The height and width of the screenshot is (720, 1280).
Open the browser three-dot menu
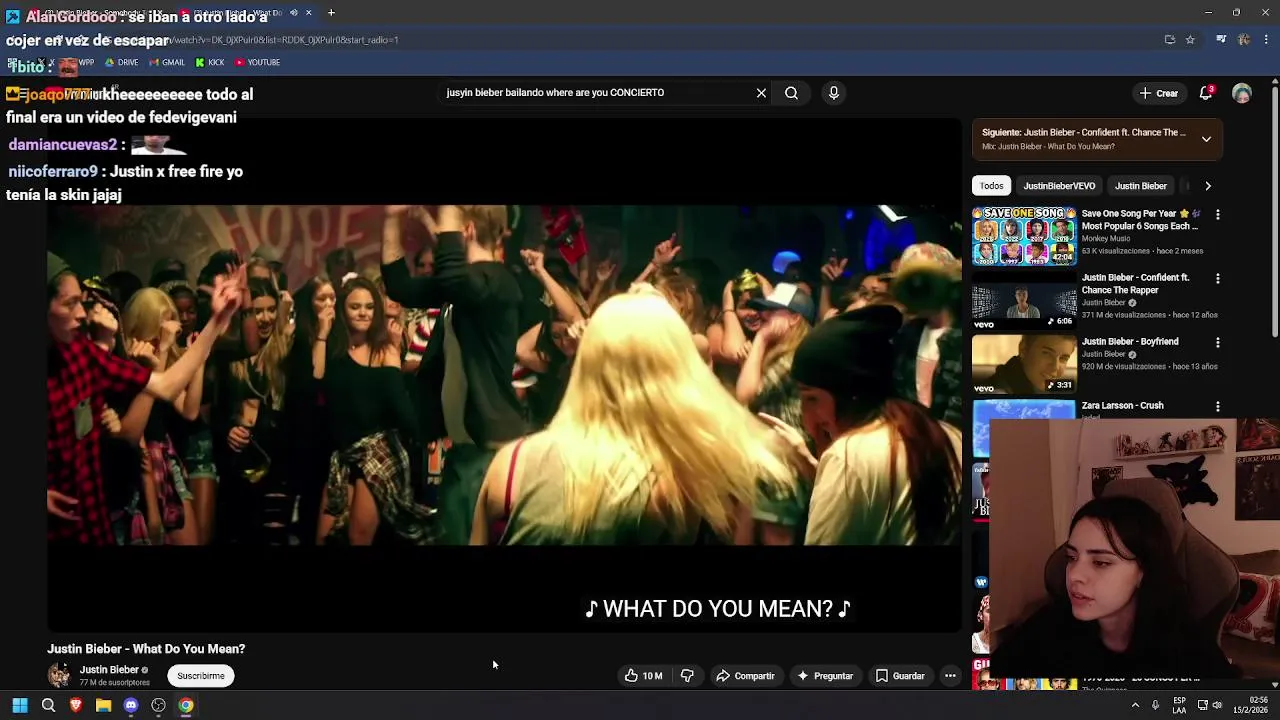(x=1266, y=40)
